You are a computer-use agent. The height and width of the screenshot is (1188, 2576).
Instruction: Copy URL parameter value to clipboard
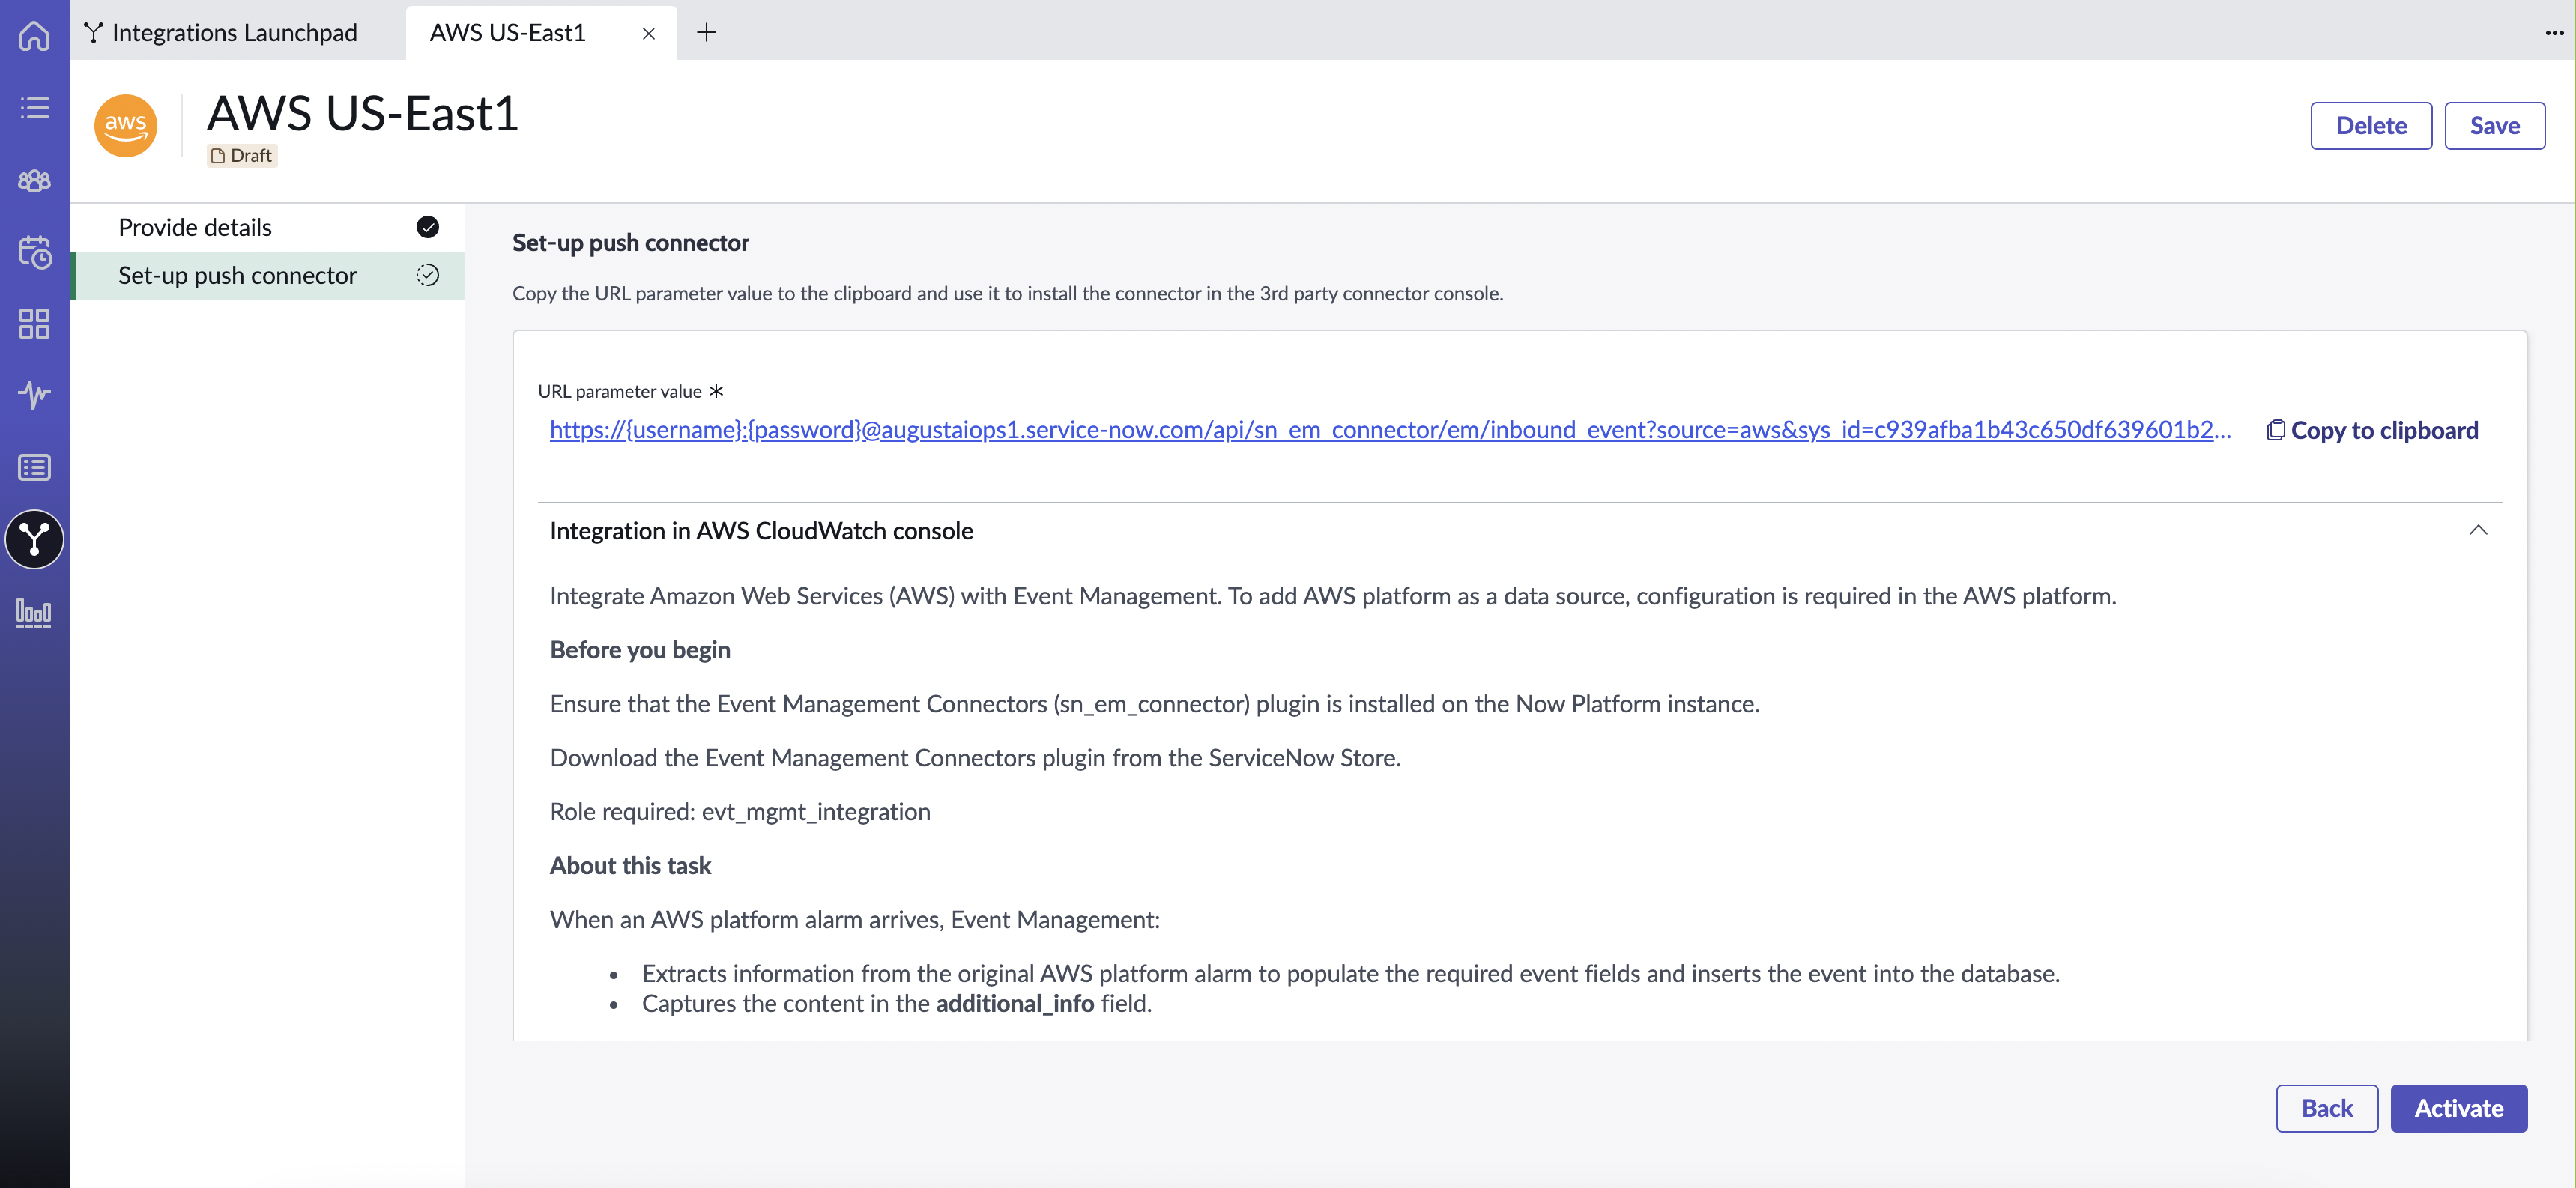2372,430
